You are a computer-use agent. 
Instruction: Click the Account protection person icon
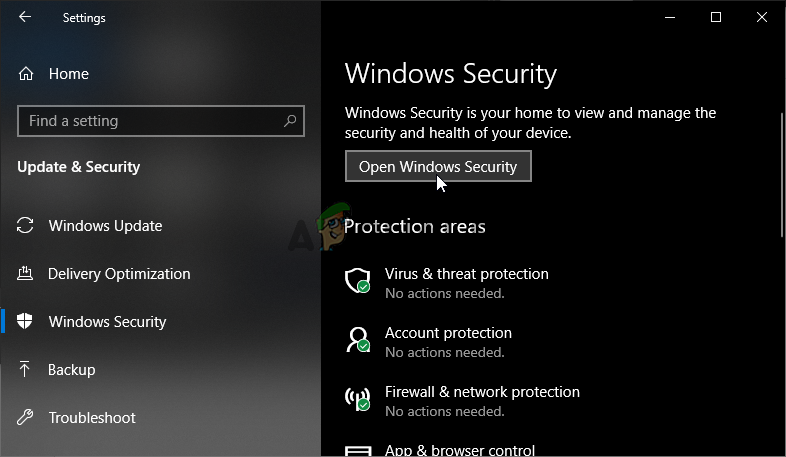click(357, 340)
